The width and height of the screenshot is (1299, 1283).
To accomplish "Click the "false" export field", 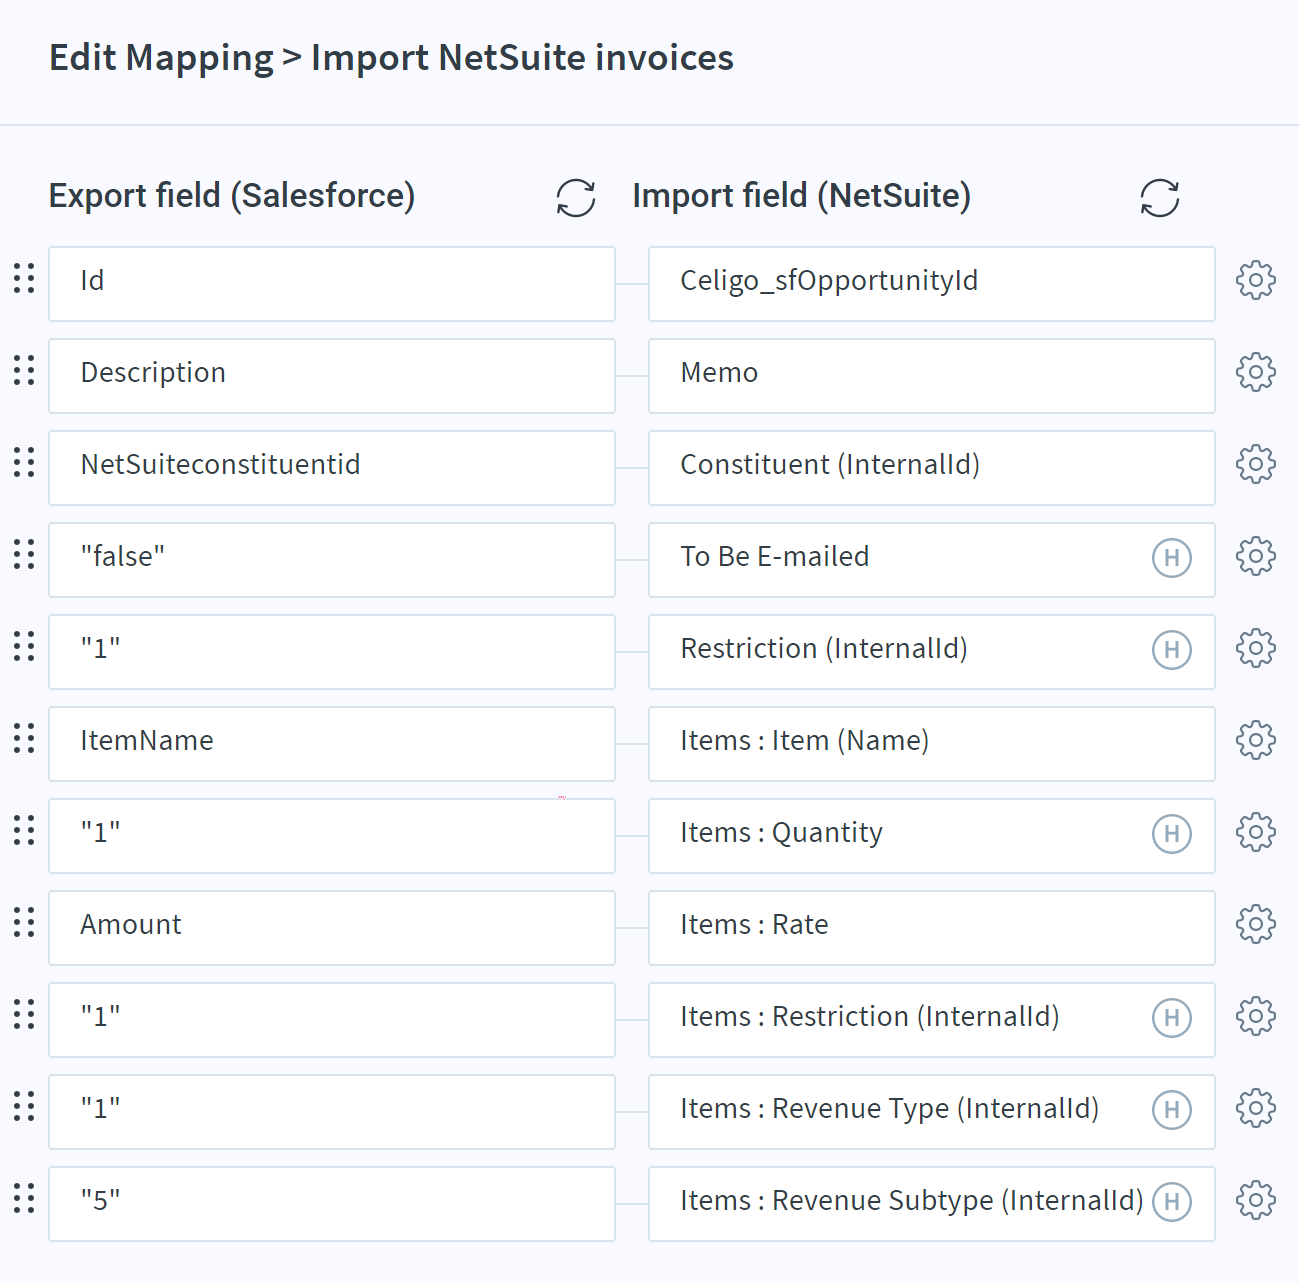I will pos(332,560).
